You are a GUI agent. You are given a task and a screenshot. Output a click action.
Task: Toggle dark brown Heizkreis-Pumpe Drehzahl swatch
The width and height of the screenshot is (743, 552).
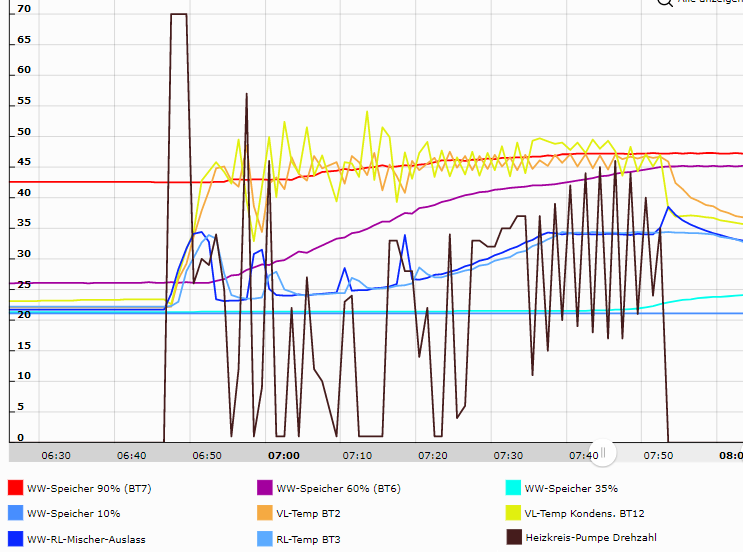(x=514, y=537)
